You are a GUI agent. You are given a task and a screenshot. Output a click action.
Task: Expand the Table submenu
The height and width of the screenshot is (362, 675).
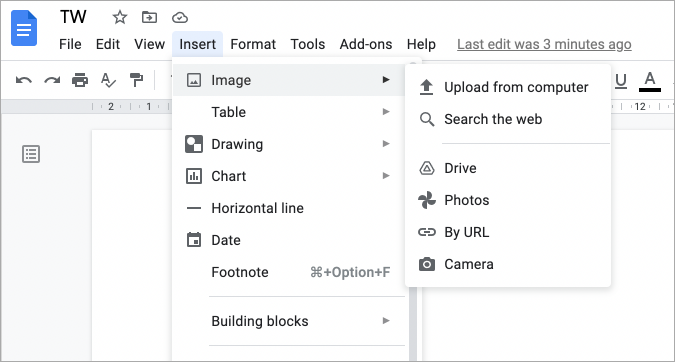click(289, 112)
